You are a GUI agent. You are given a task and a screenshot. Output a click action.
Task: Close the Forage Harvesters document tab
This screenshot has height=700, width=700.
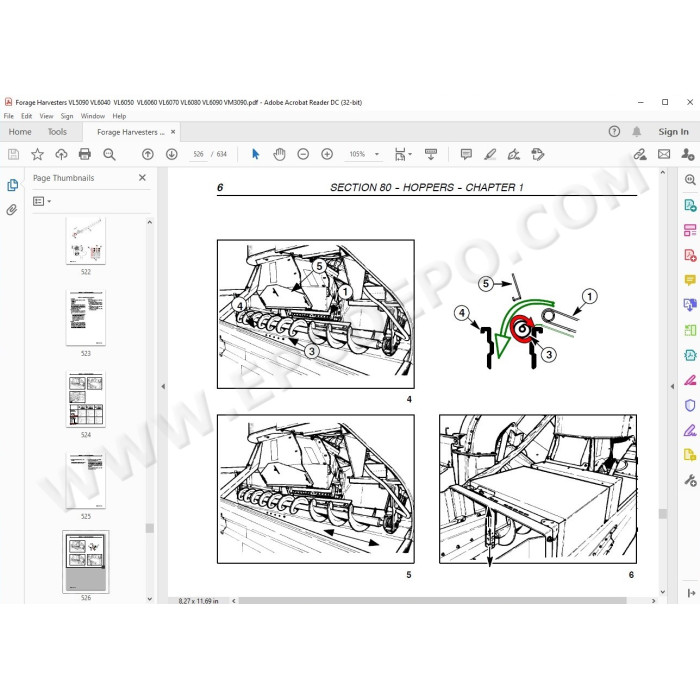pyautogui.click(x=173, y=132)
